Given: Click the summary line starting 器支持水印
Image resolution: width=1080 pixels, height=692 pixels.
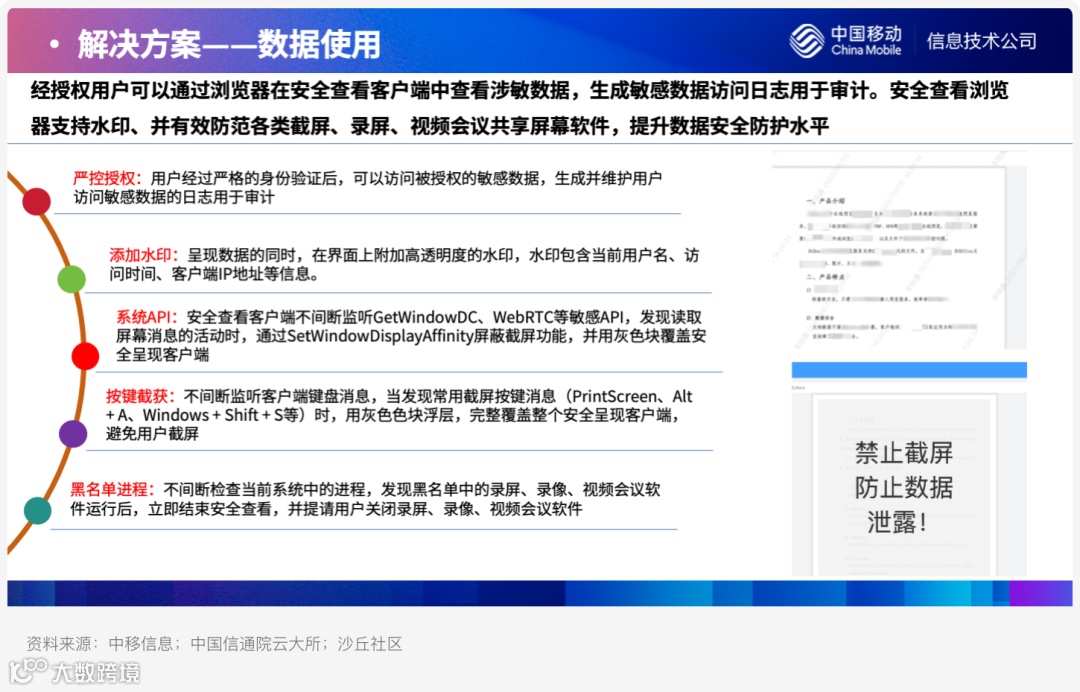Looking at the screenshot, I should click(430, 126).
